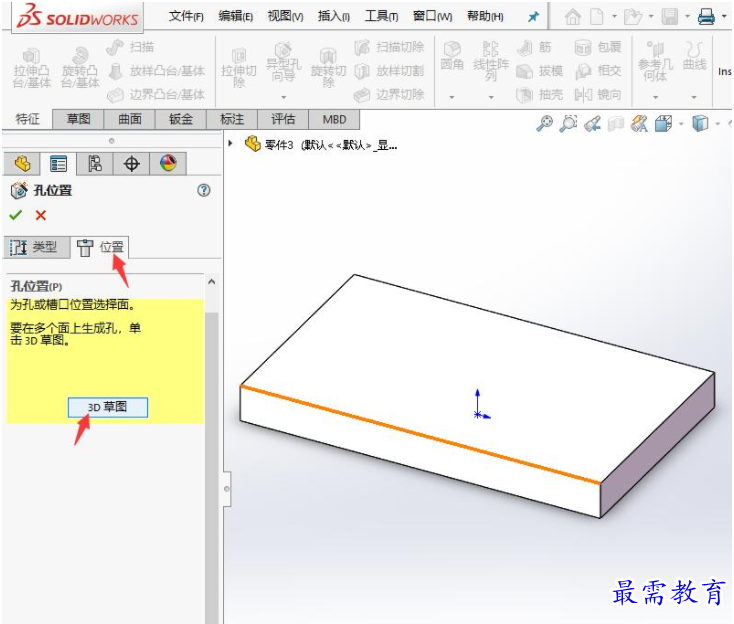The width and height of the screenshot is (734, 624).
Task: Select the orange highlighted edge of the block
Action: tap(420, 434)
